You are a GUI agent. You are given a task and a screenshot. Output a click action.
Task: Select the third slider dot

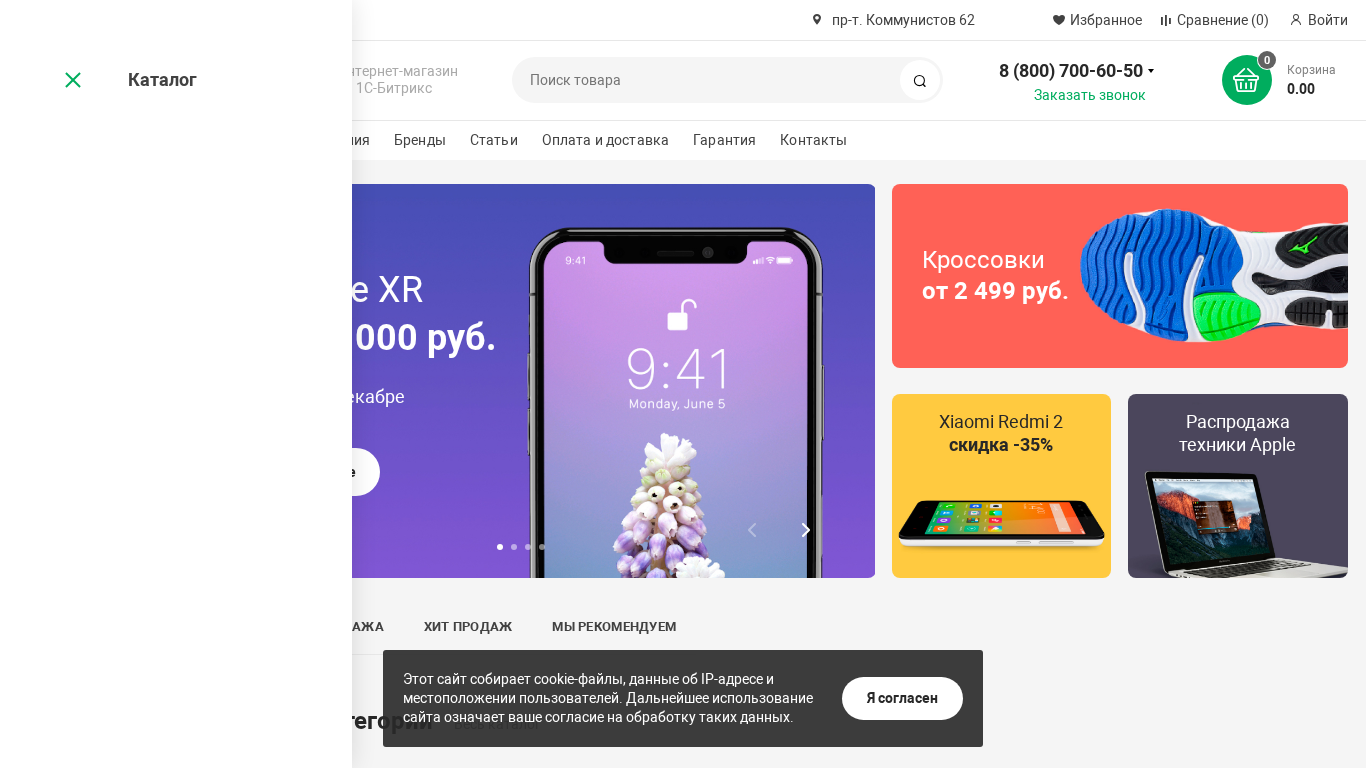[x=528, y=547]
